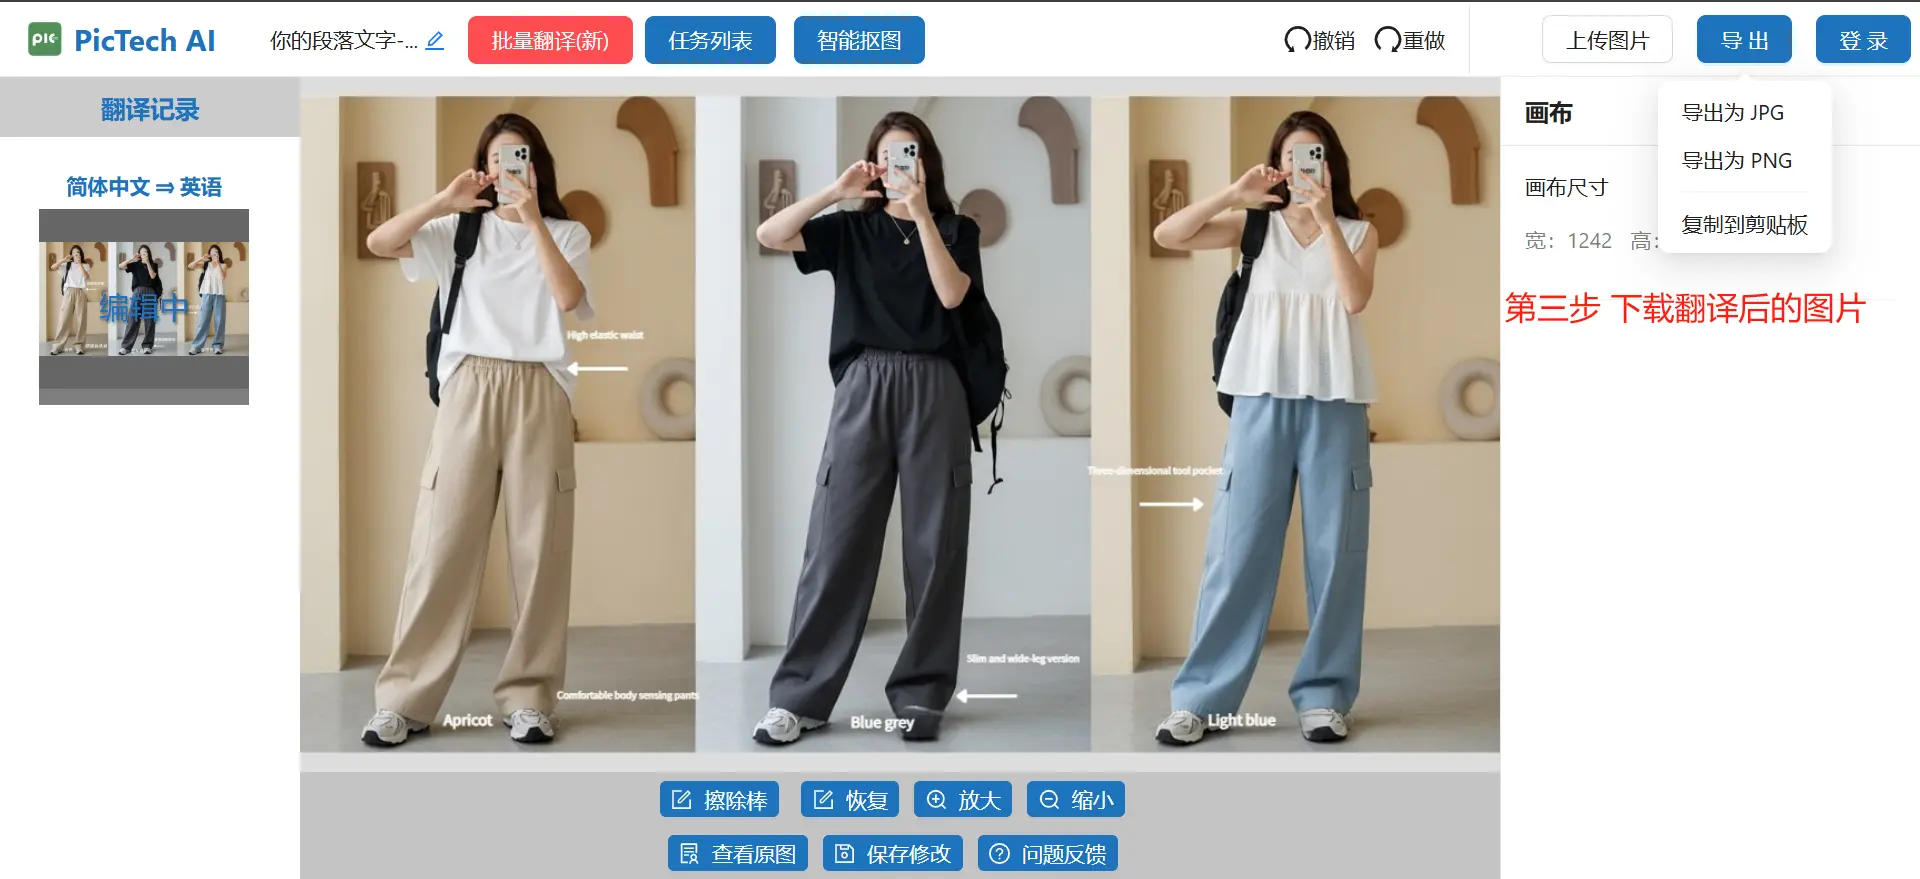Click the 'High elastic waist' text on canvas

(605, 335)
